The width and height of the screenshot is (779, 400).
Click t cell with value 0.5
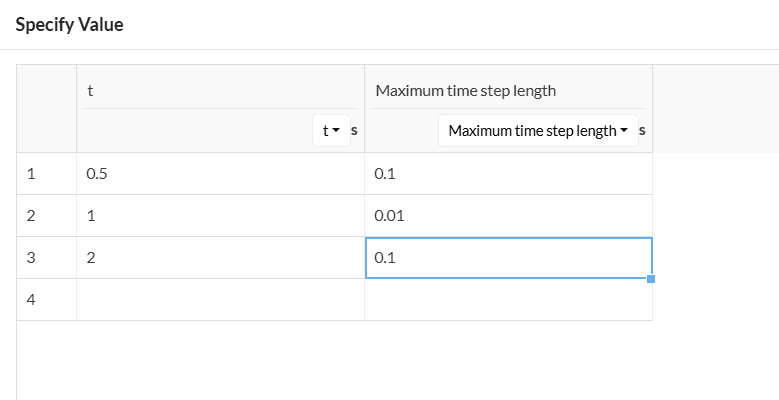[x=220, y=174]
